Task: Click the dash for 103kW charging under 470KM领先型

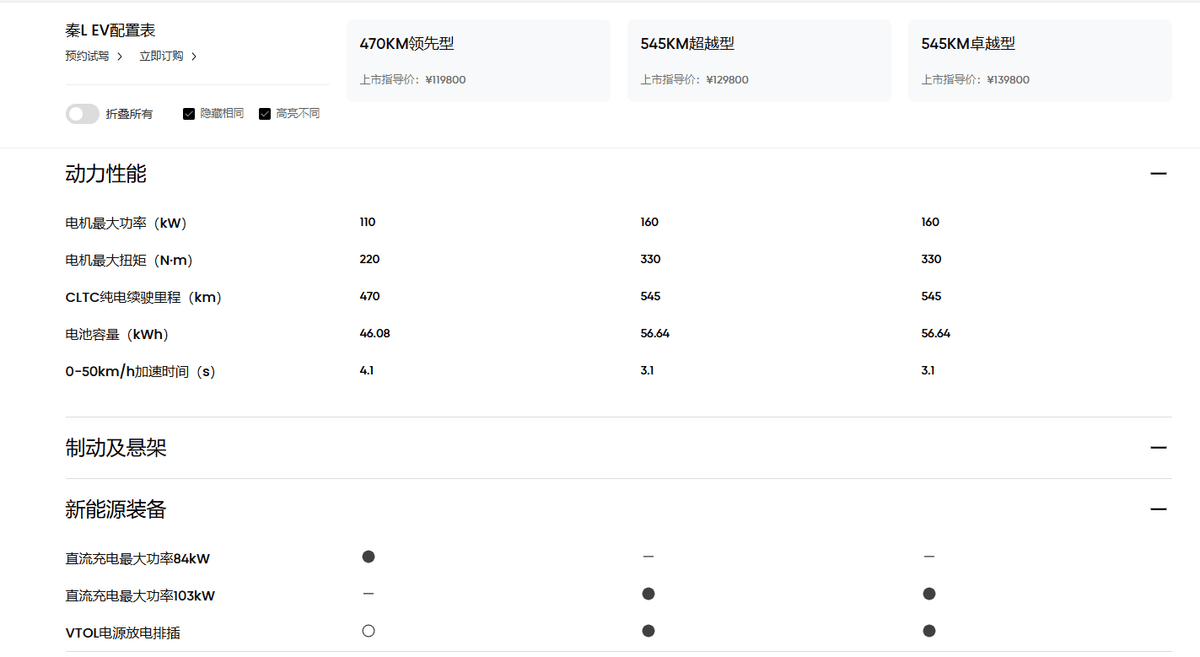Action: (368, 594)
